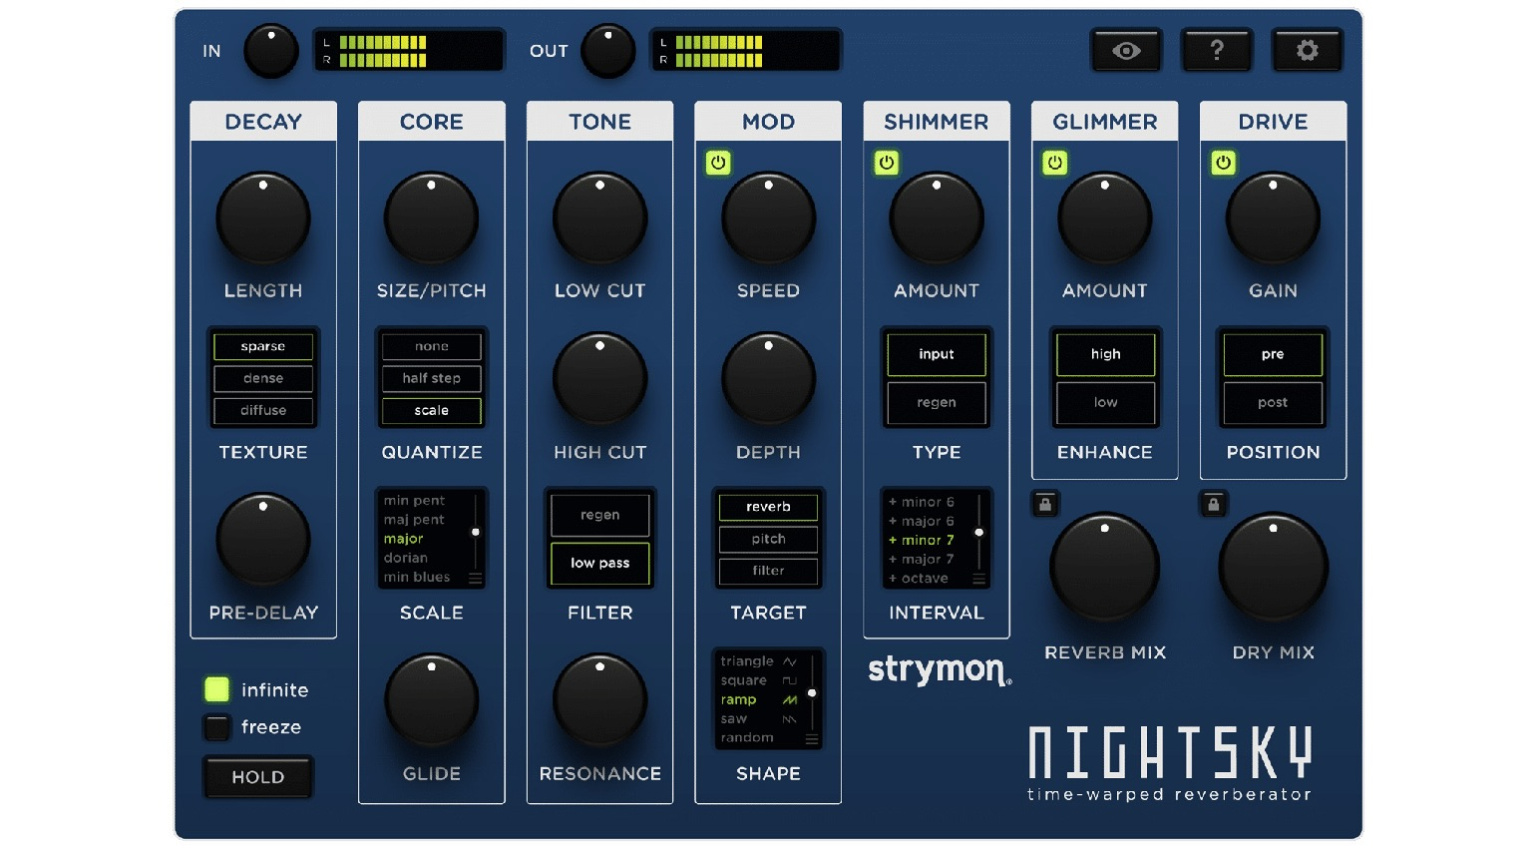Viewport: 1536px width, 848px height.
Task: Toggle the SHIMMER section power
Action: click(887, 163)
